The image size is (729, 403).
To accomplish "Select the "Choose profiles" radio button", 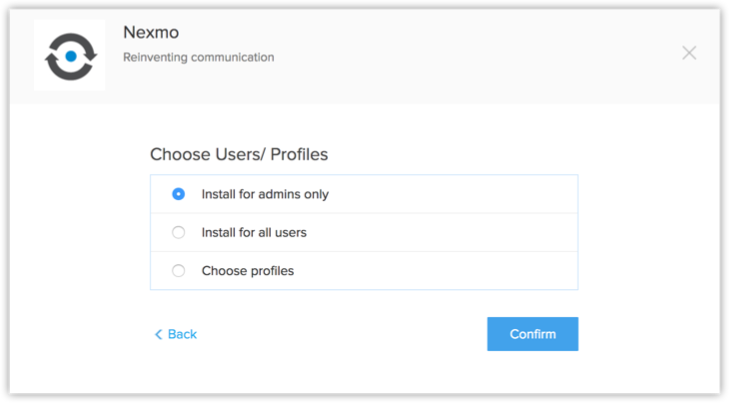I will click(179, 270).
